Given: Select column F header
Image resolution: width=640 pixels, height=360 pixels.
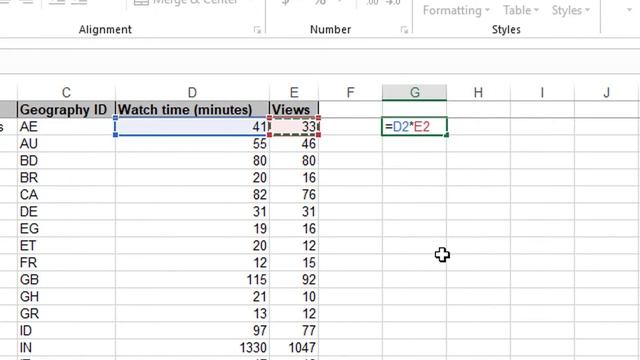Looking at the screenshot, I should click(x=350, y=93).
